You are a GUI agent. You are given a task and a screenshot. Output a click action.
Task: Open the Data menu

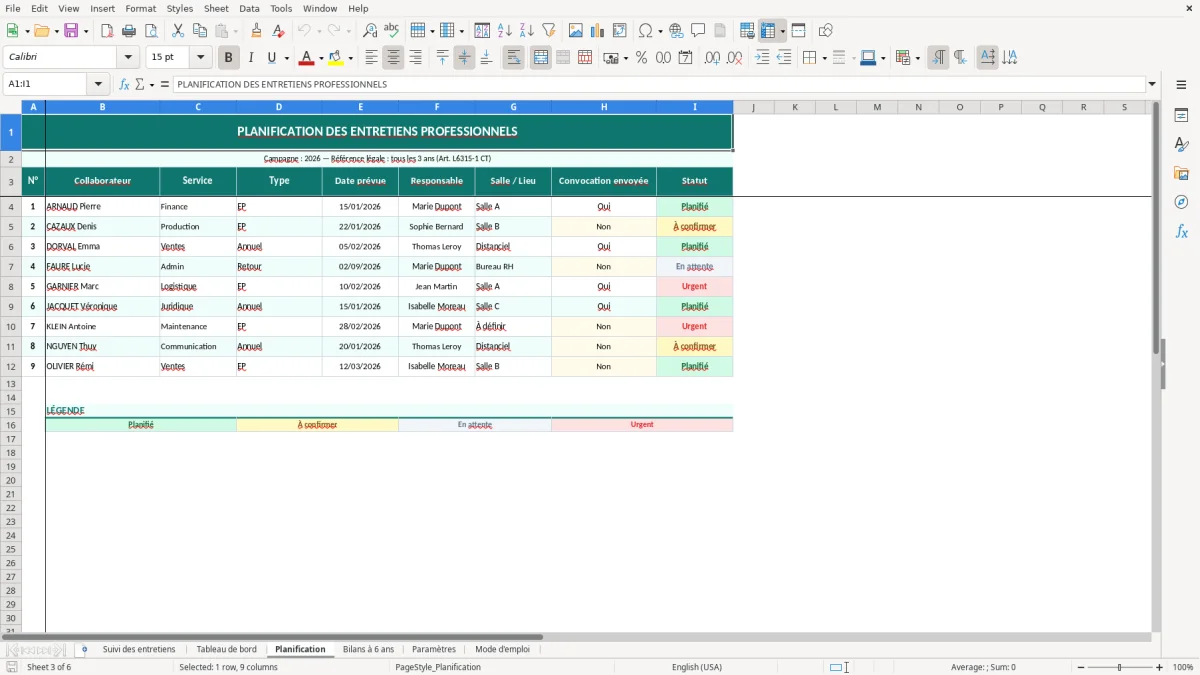[249, 8]
